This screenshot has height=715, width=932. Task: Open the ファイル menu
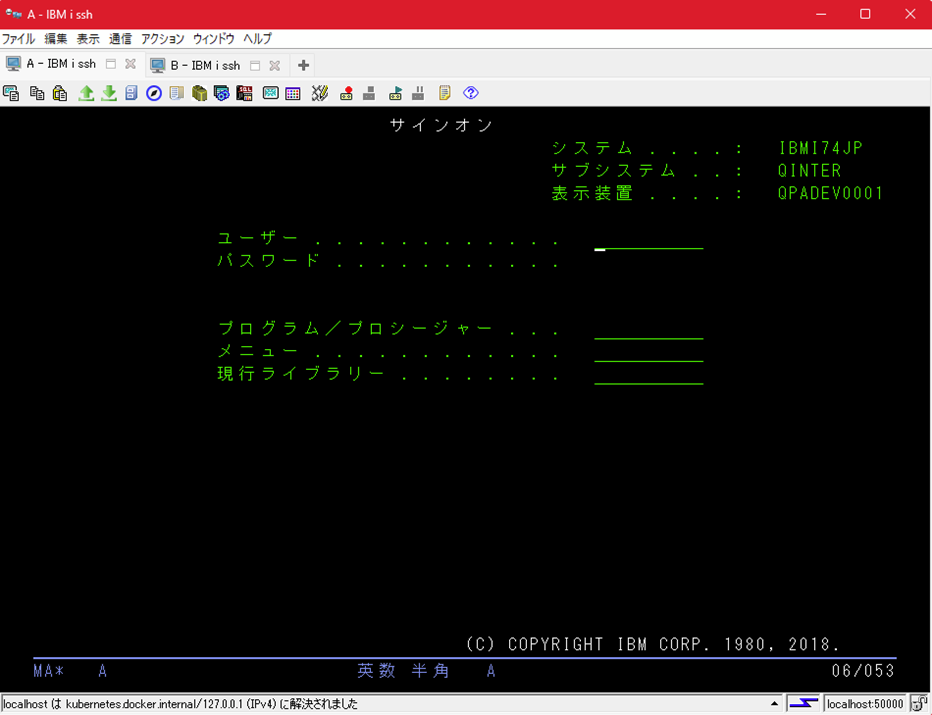18,39
